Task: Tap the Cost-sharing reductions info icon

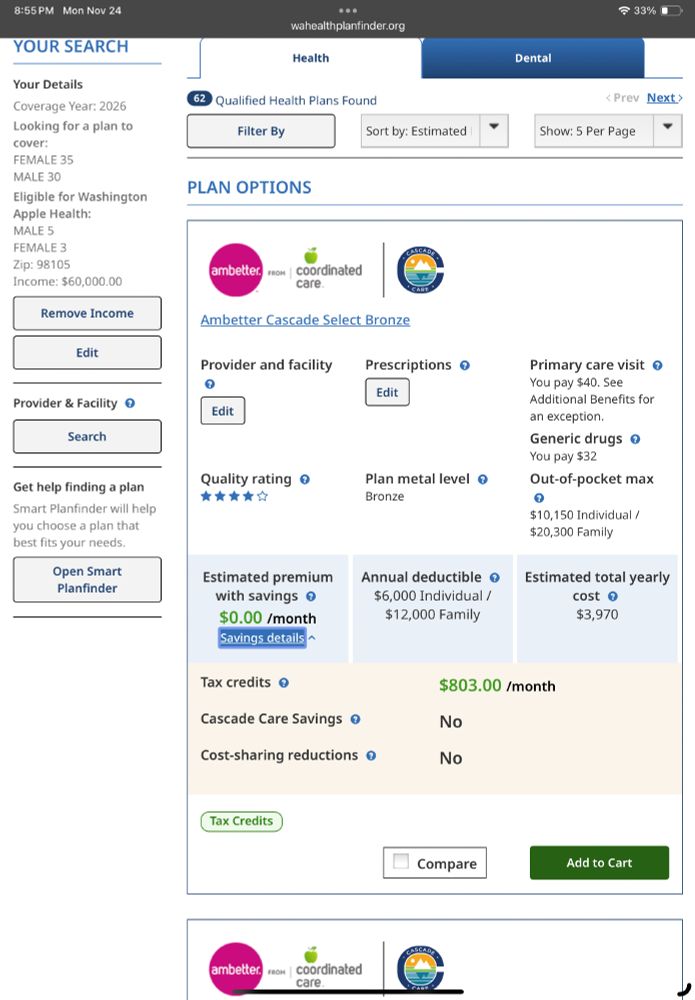Action: (x=371, y=756)
